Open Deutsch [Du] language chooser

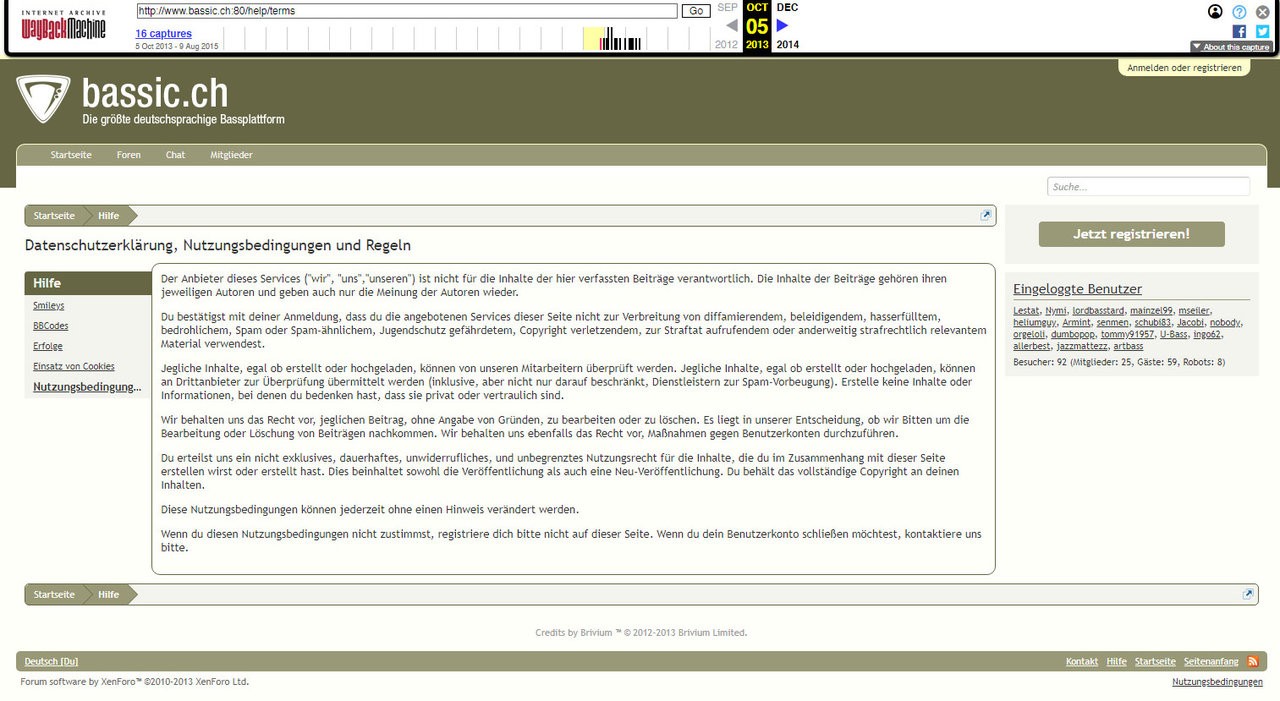(x=51, y=661)
